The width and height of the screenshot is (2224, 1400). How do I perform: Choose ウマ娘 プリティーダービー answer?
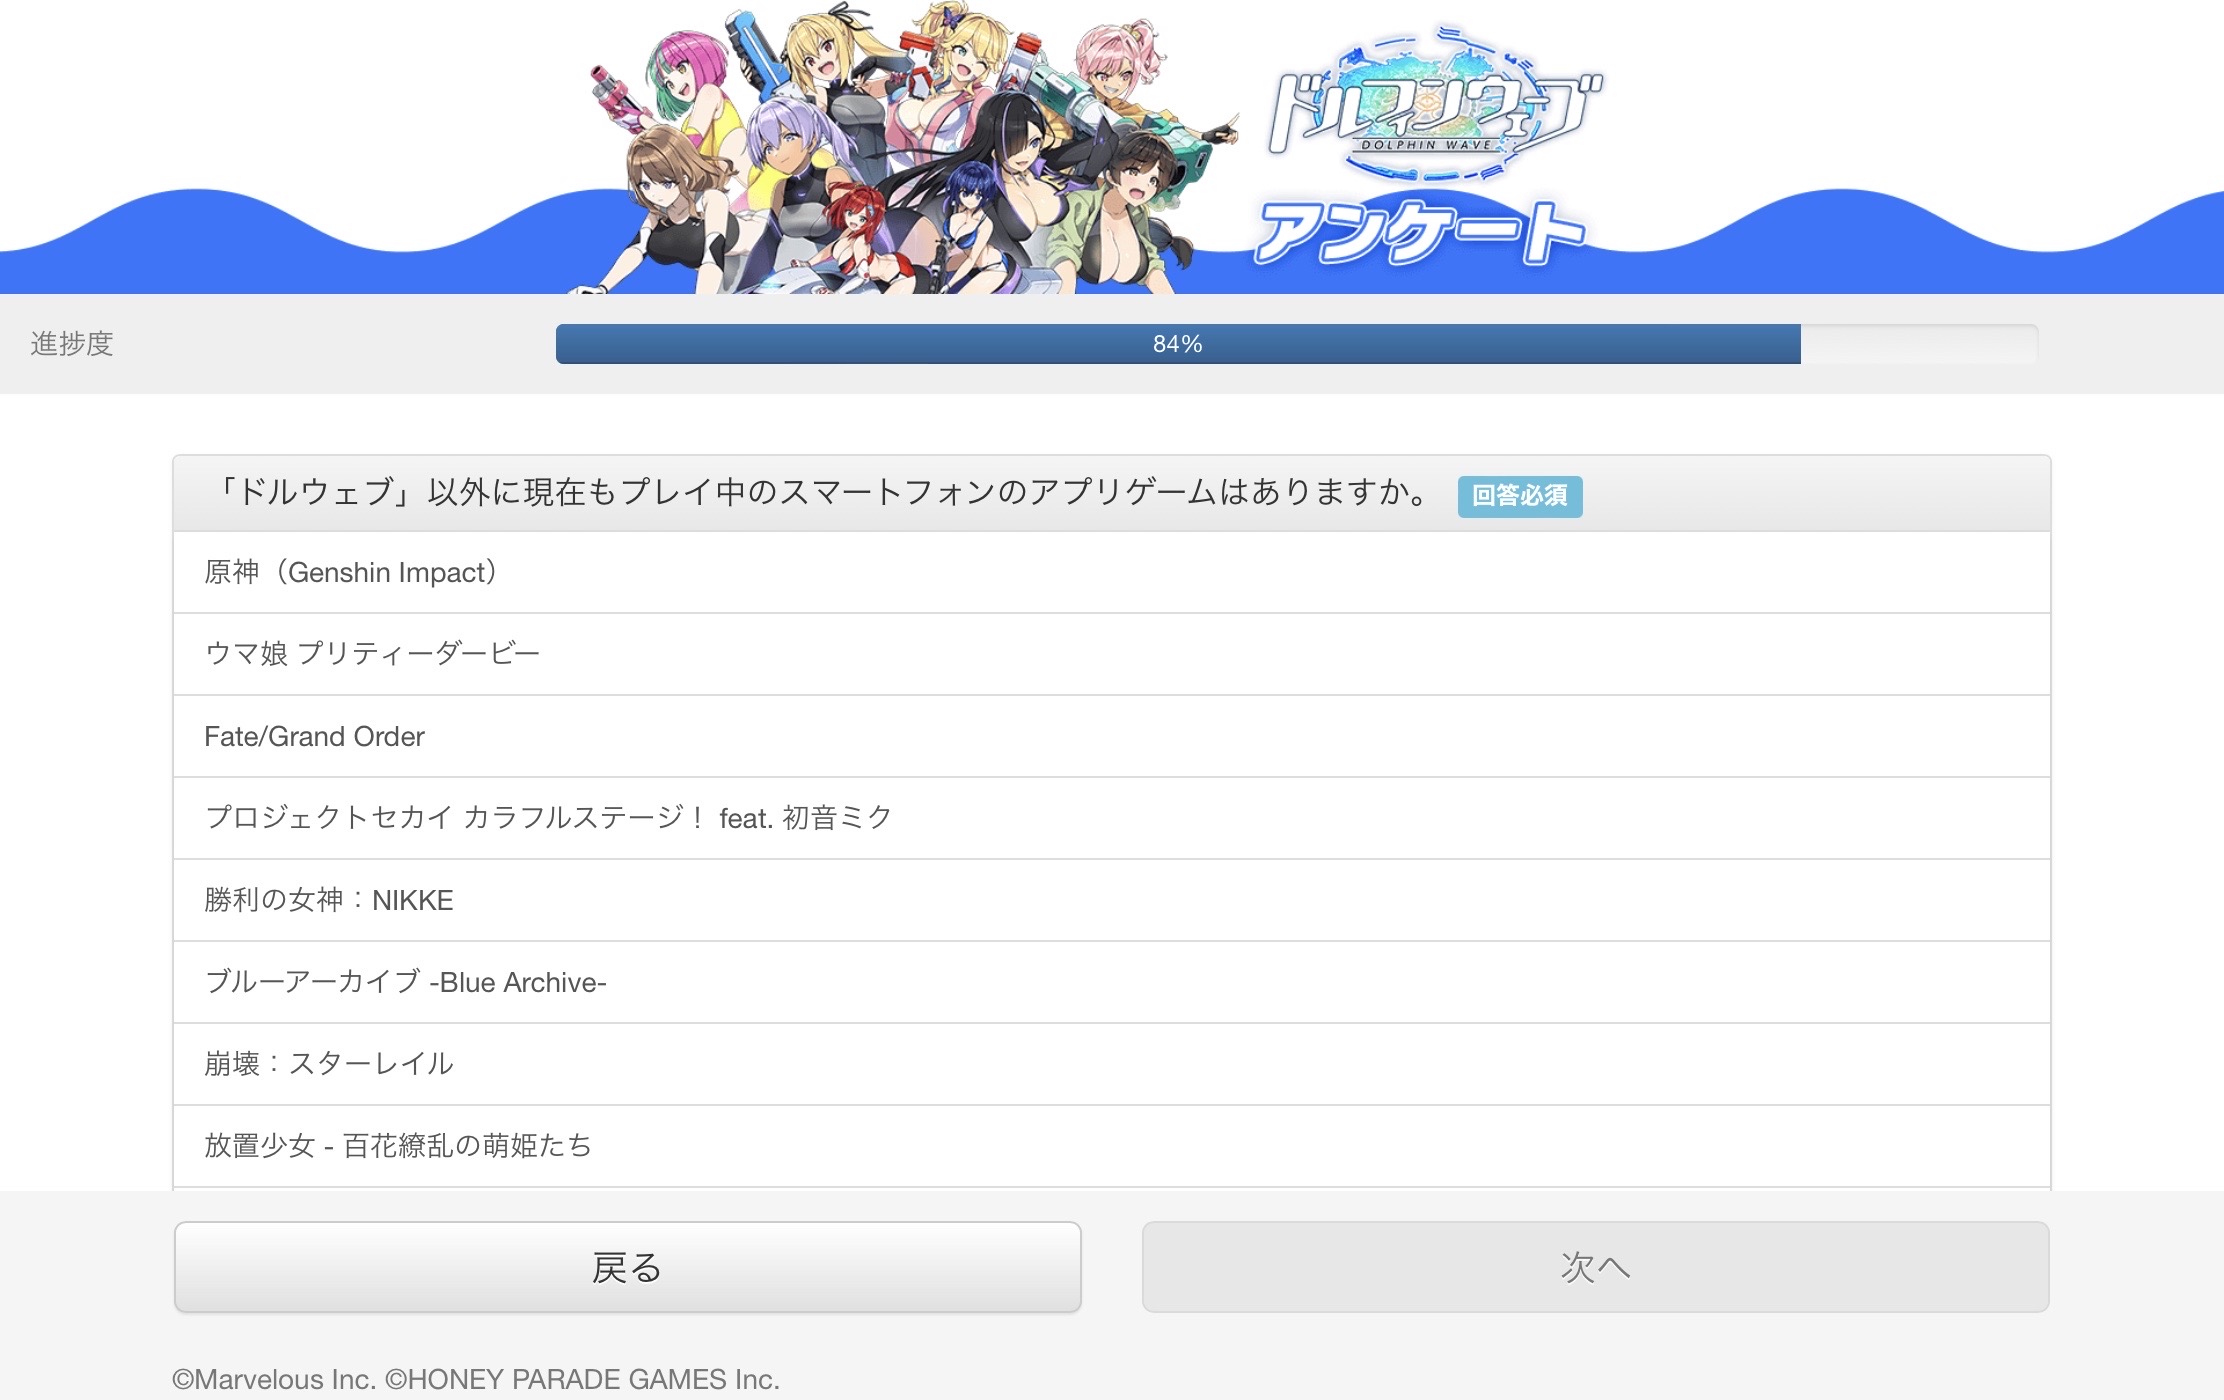[x=1111, y=654]
